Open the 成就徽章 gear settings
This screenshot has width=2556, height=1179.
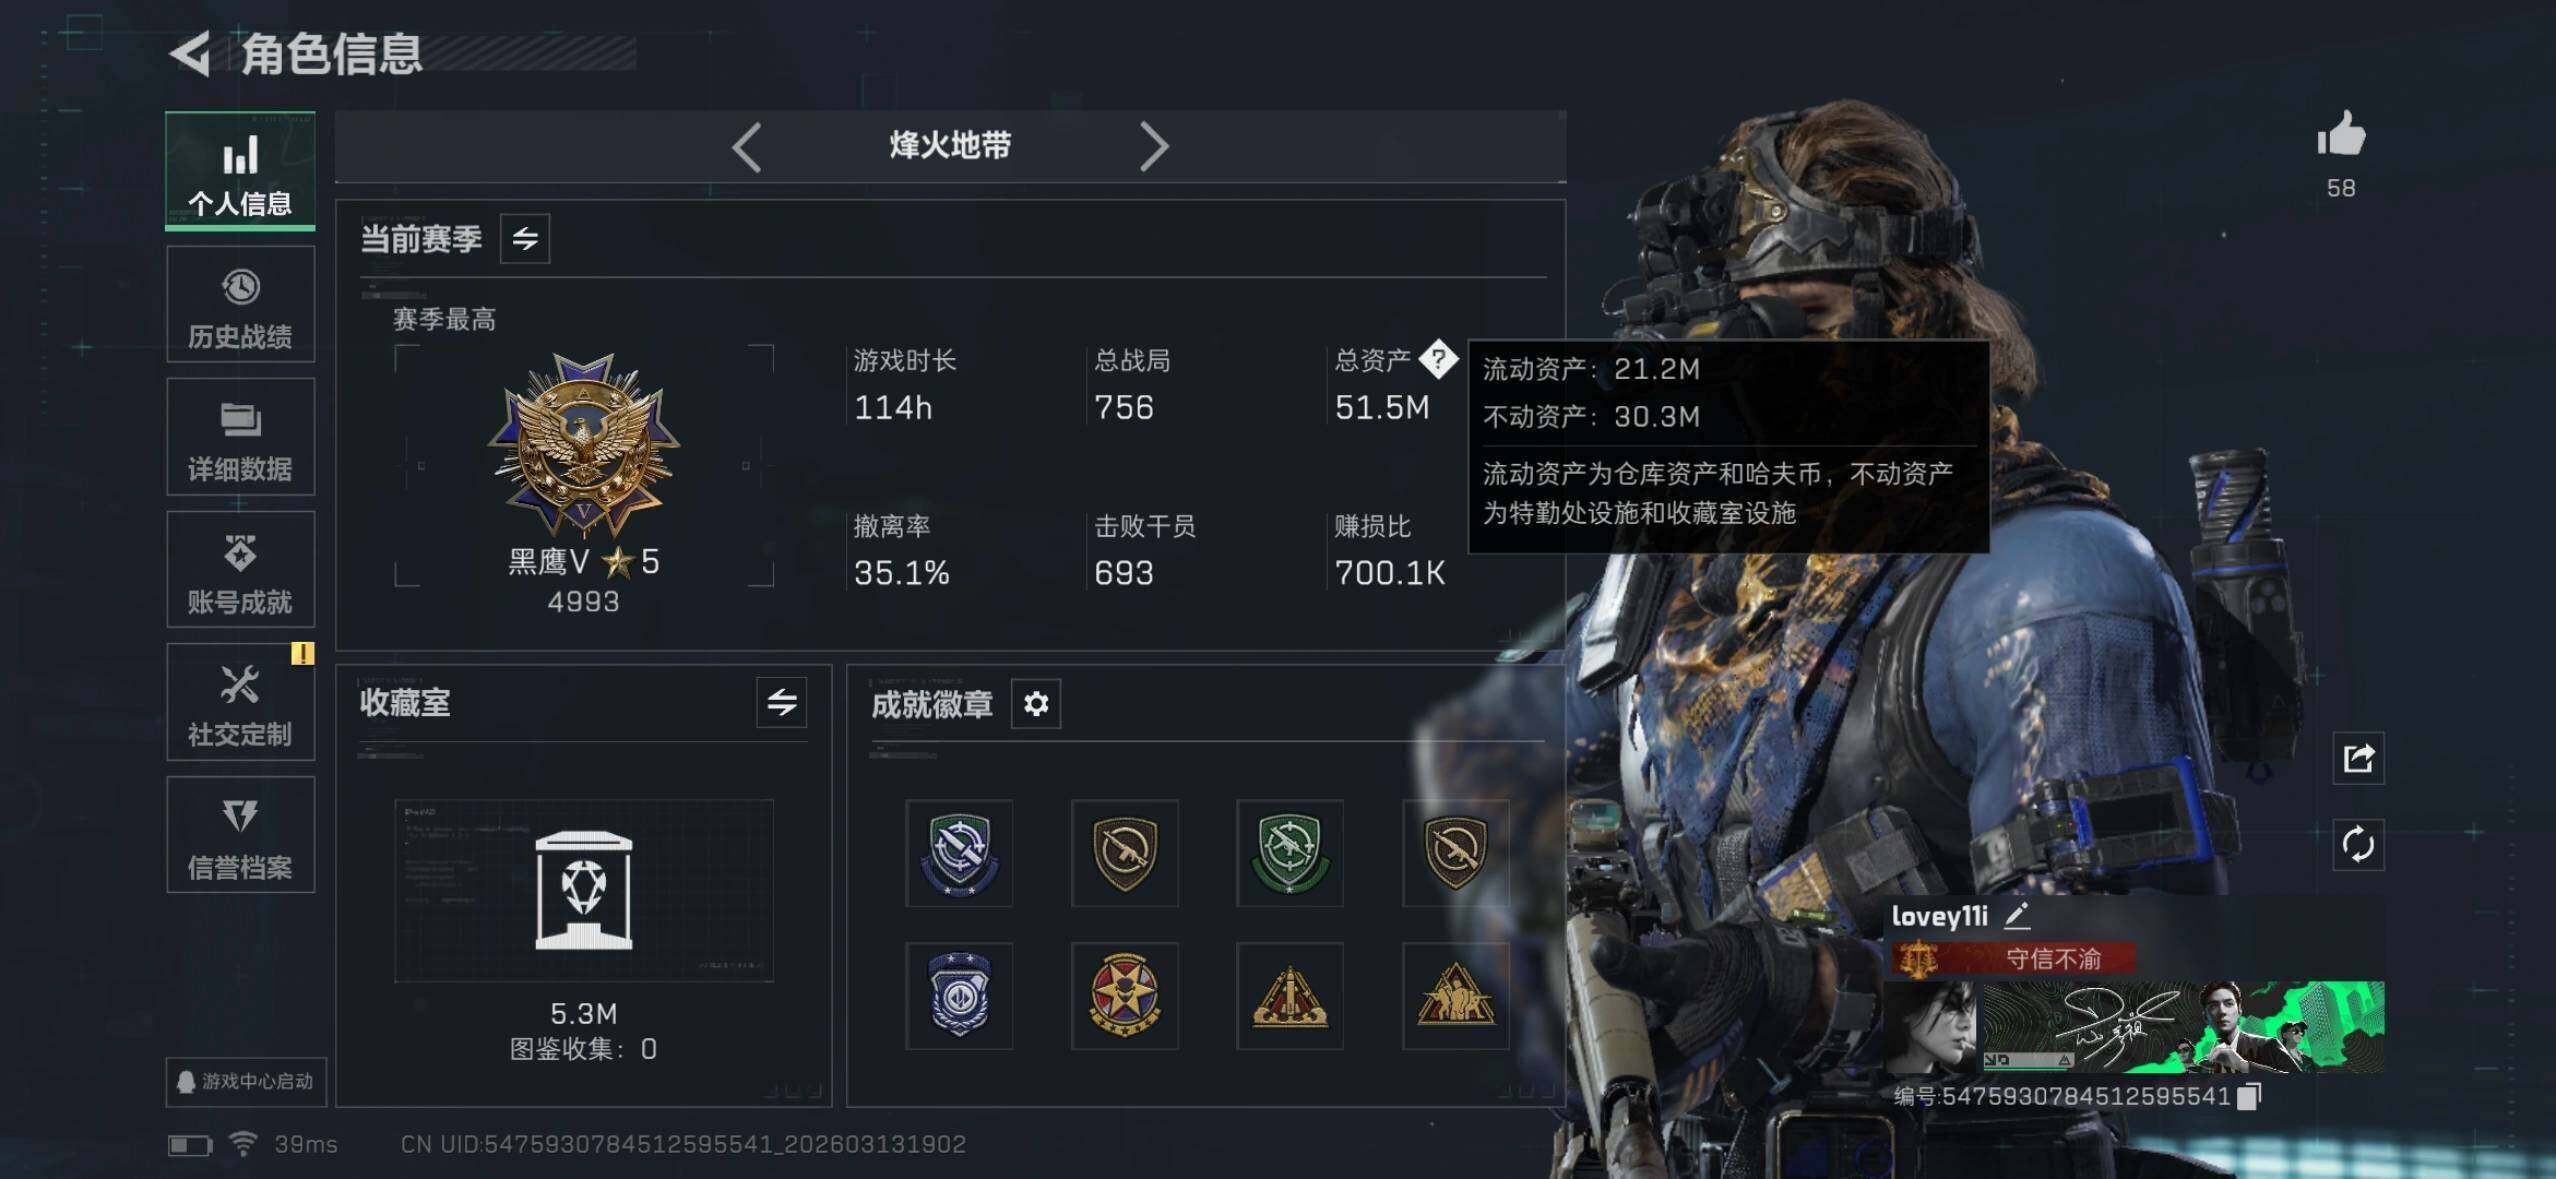pos(1036,704)
